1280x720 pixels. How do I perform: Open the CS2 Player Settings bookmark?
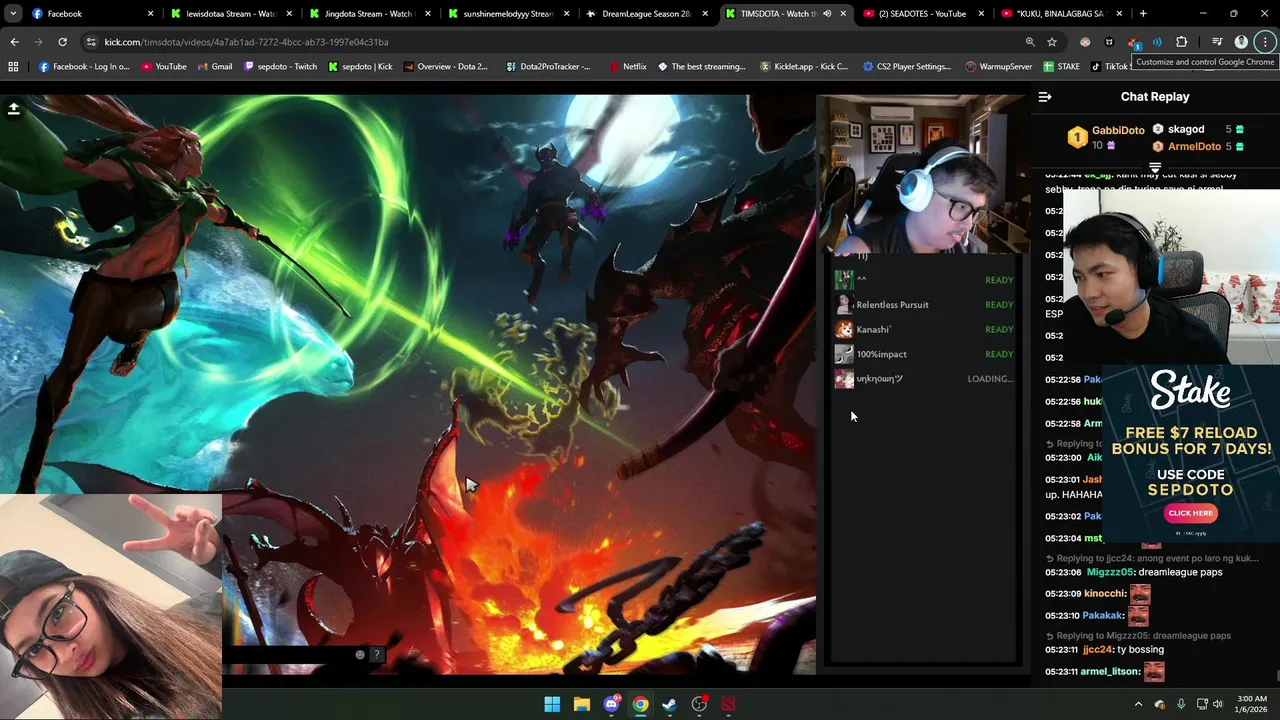pyautogui.click(x=906, y=66)
